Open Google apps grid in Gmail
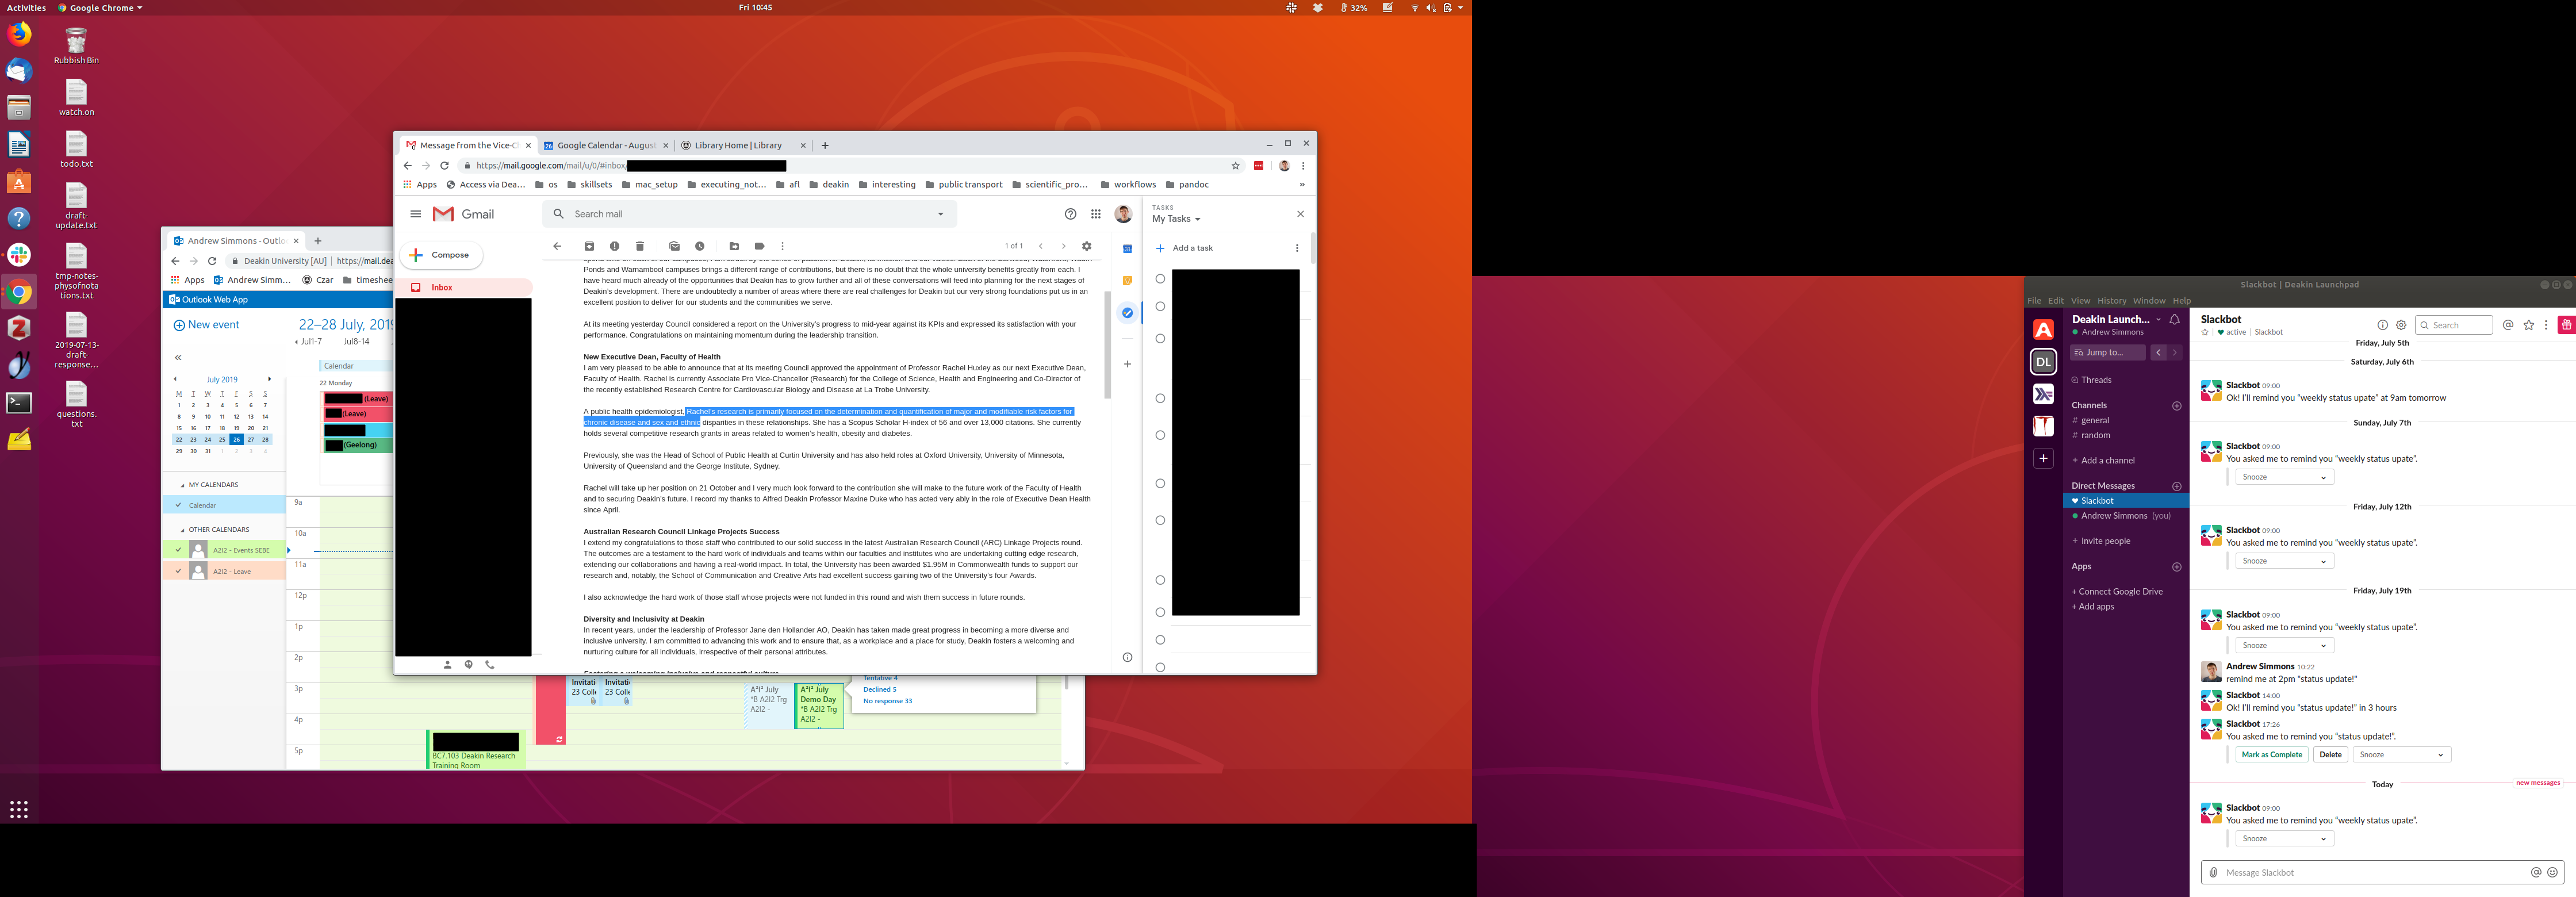 [x=1096, y=214]
